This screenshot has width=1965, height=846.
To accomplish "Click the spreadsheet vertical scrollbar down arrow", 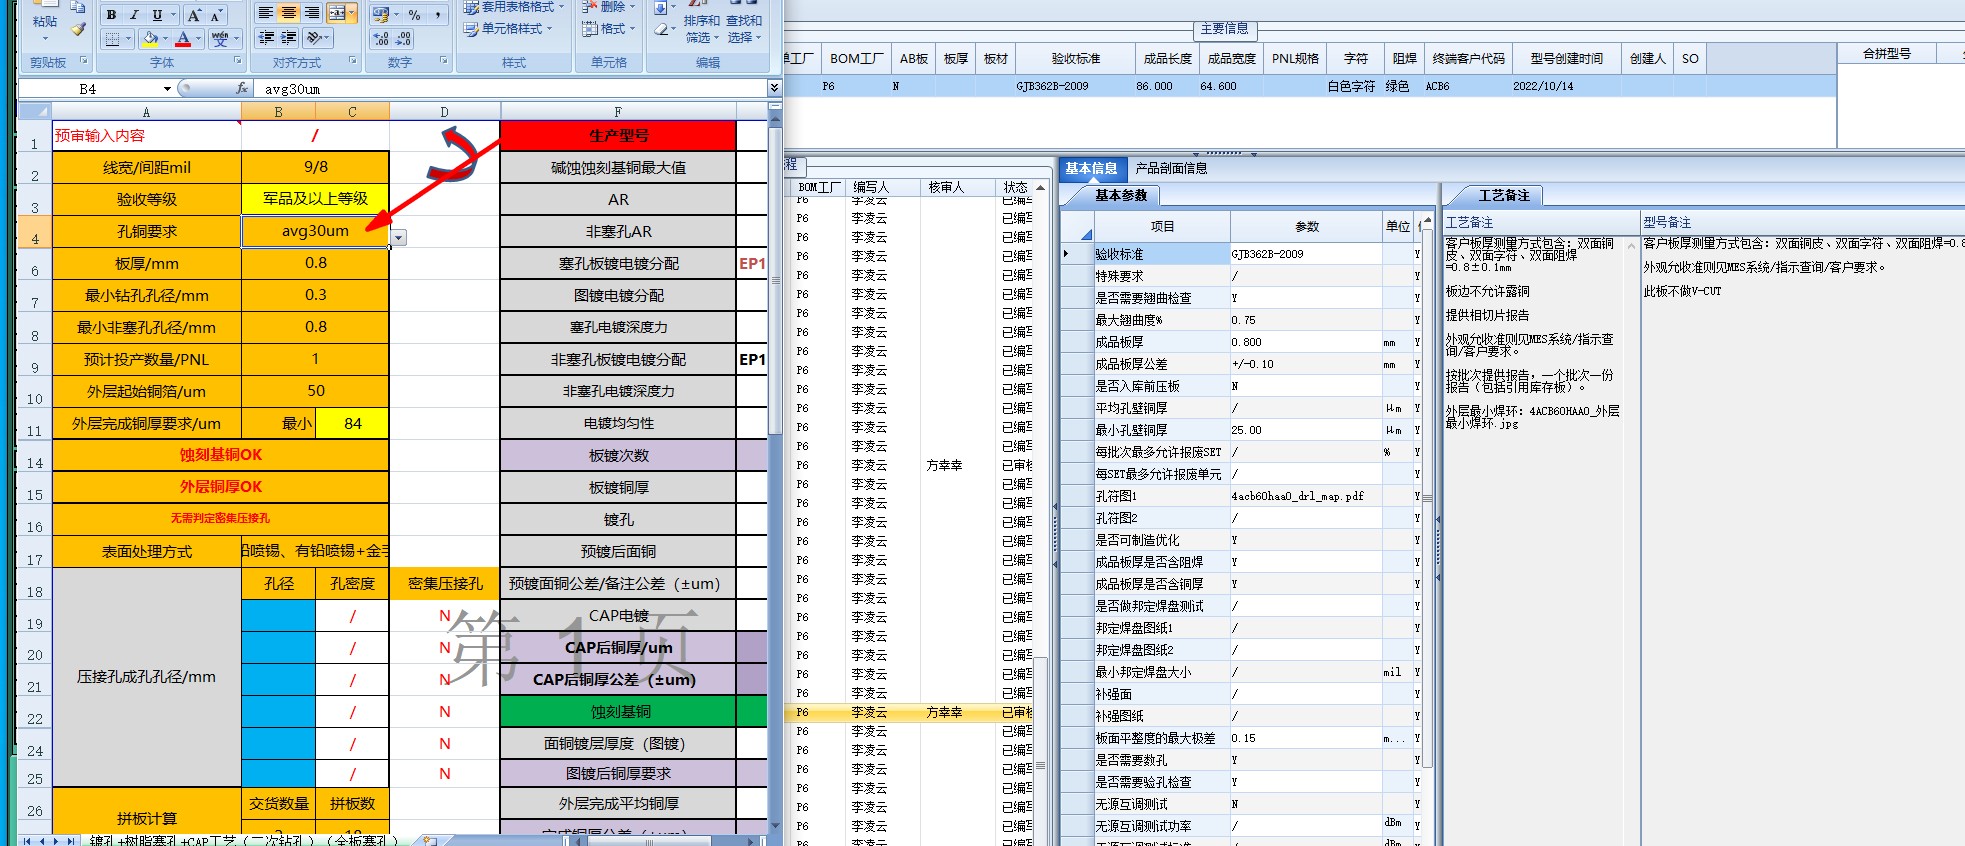I will (775, 827).
